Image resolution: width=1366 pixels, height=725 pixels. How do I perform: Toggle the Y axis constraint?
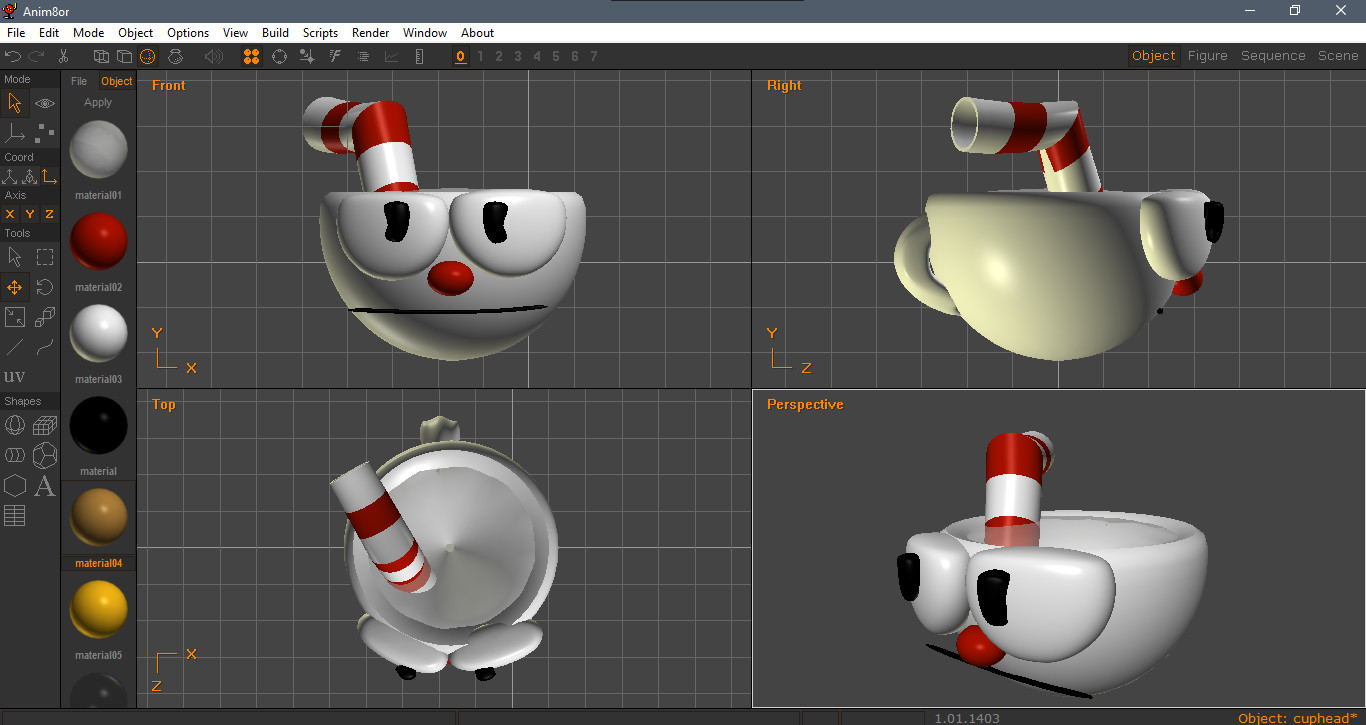tap(28, 214)
